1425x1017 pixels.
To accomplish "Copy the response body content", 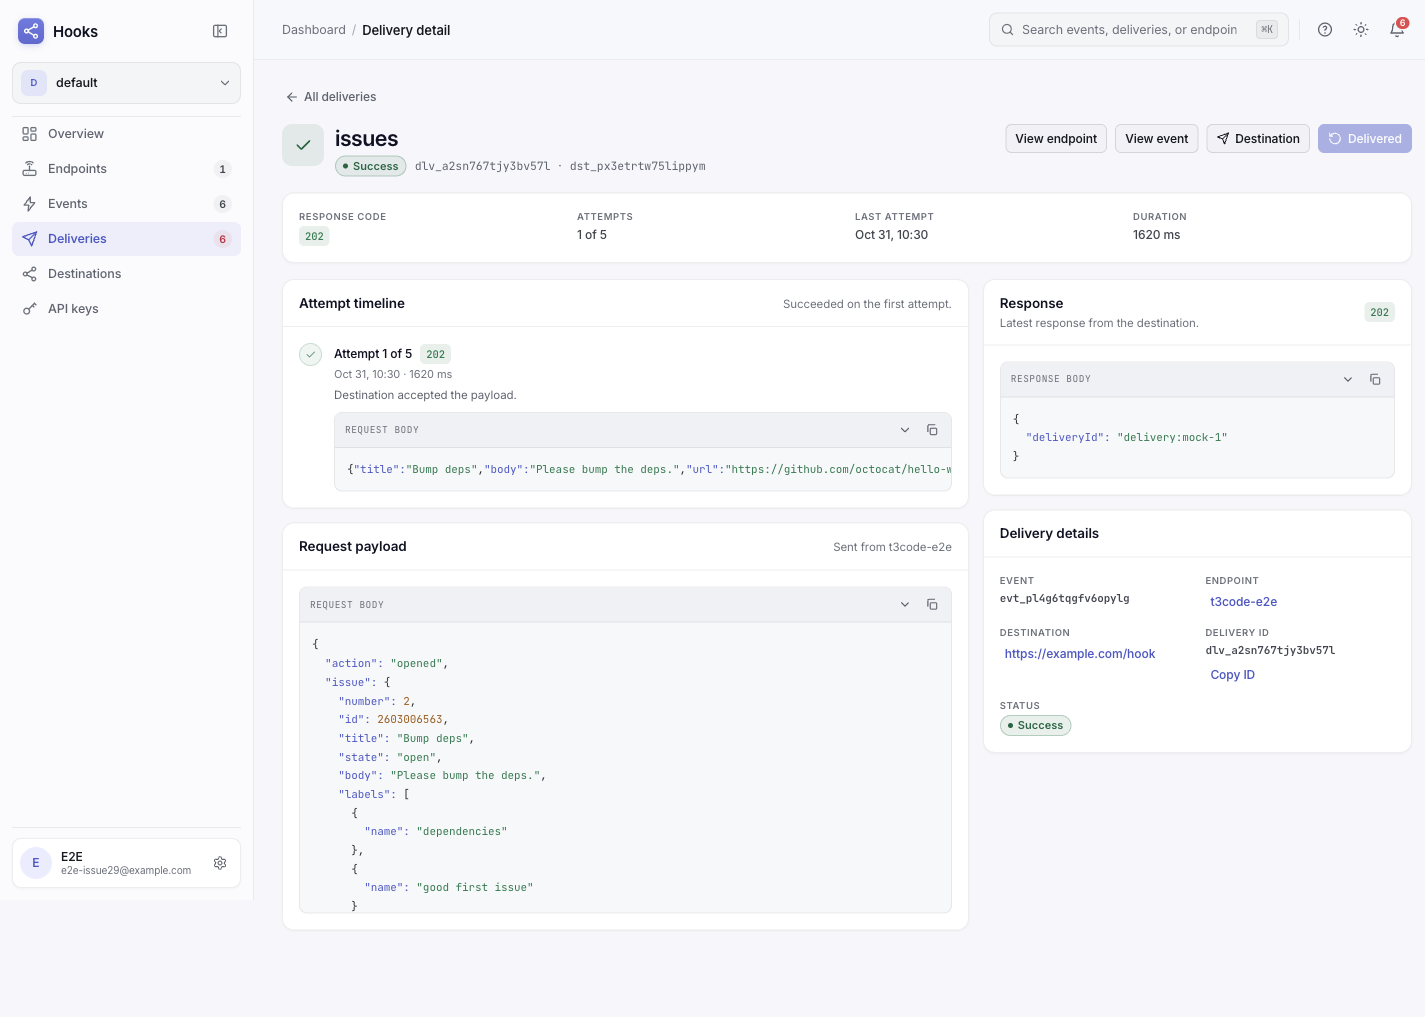I will click(x=1375, y=379).
